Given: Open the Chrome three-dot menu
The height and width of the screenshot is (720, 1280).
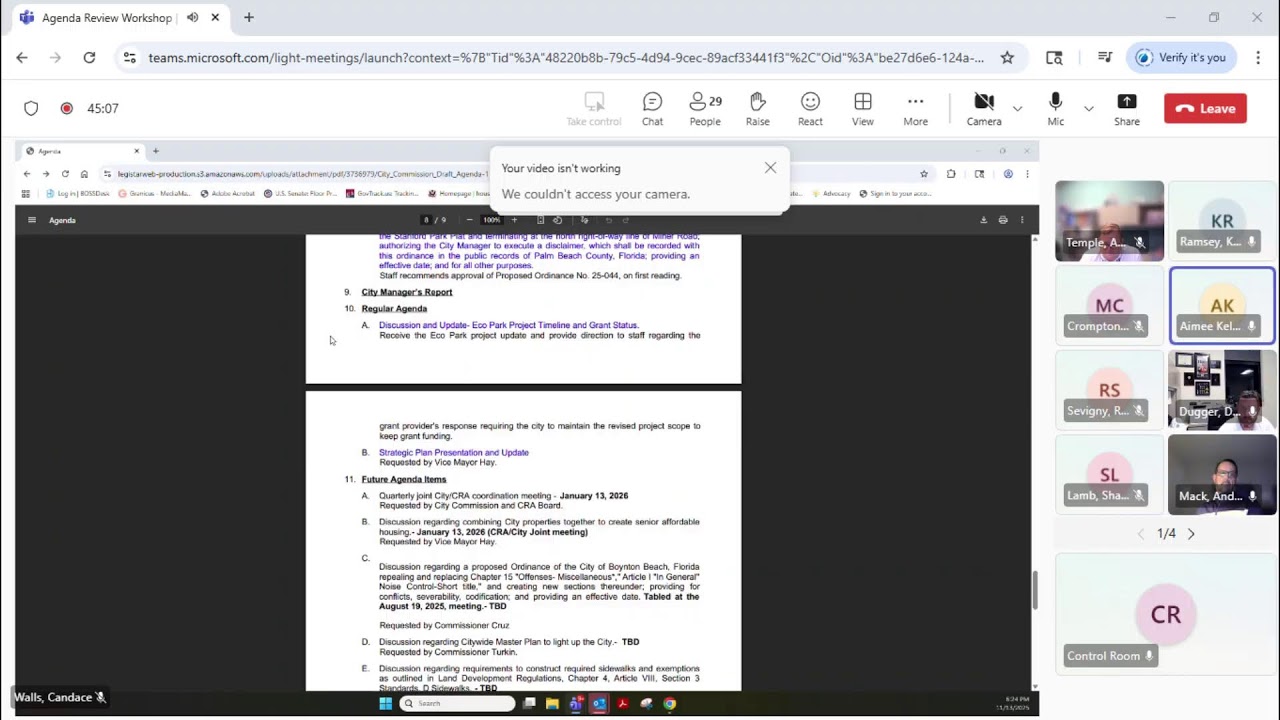Looking at the screenshot, I should [1257, 58].
